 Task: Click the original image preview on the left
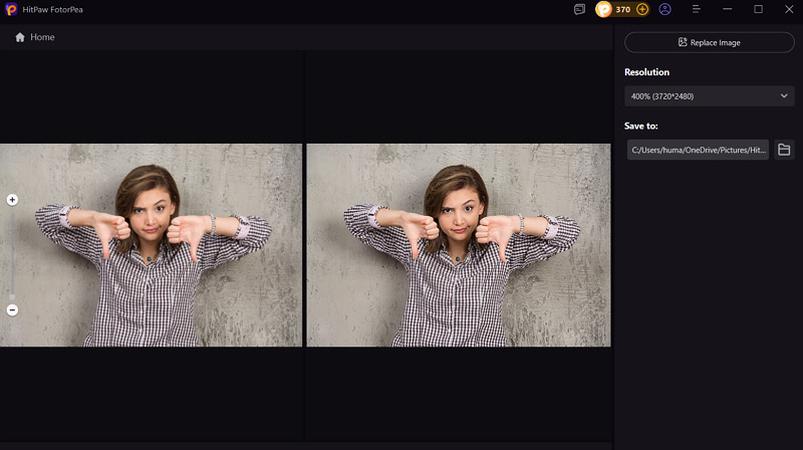(151, 245)
